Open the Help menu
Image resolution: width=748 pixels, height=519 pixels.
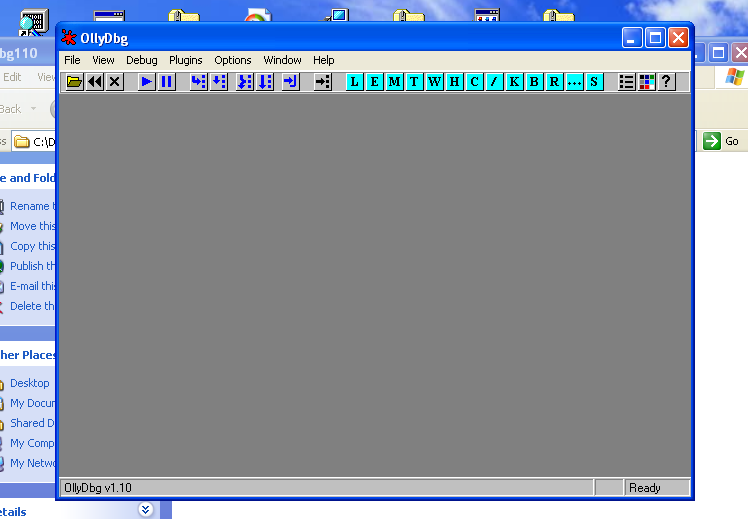click(x=323, y=60)
